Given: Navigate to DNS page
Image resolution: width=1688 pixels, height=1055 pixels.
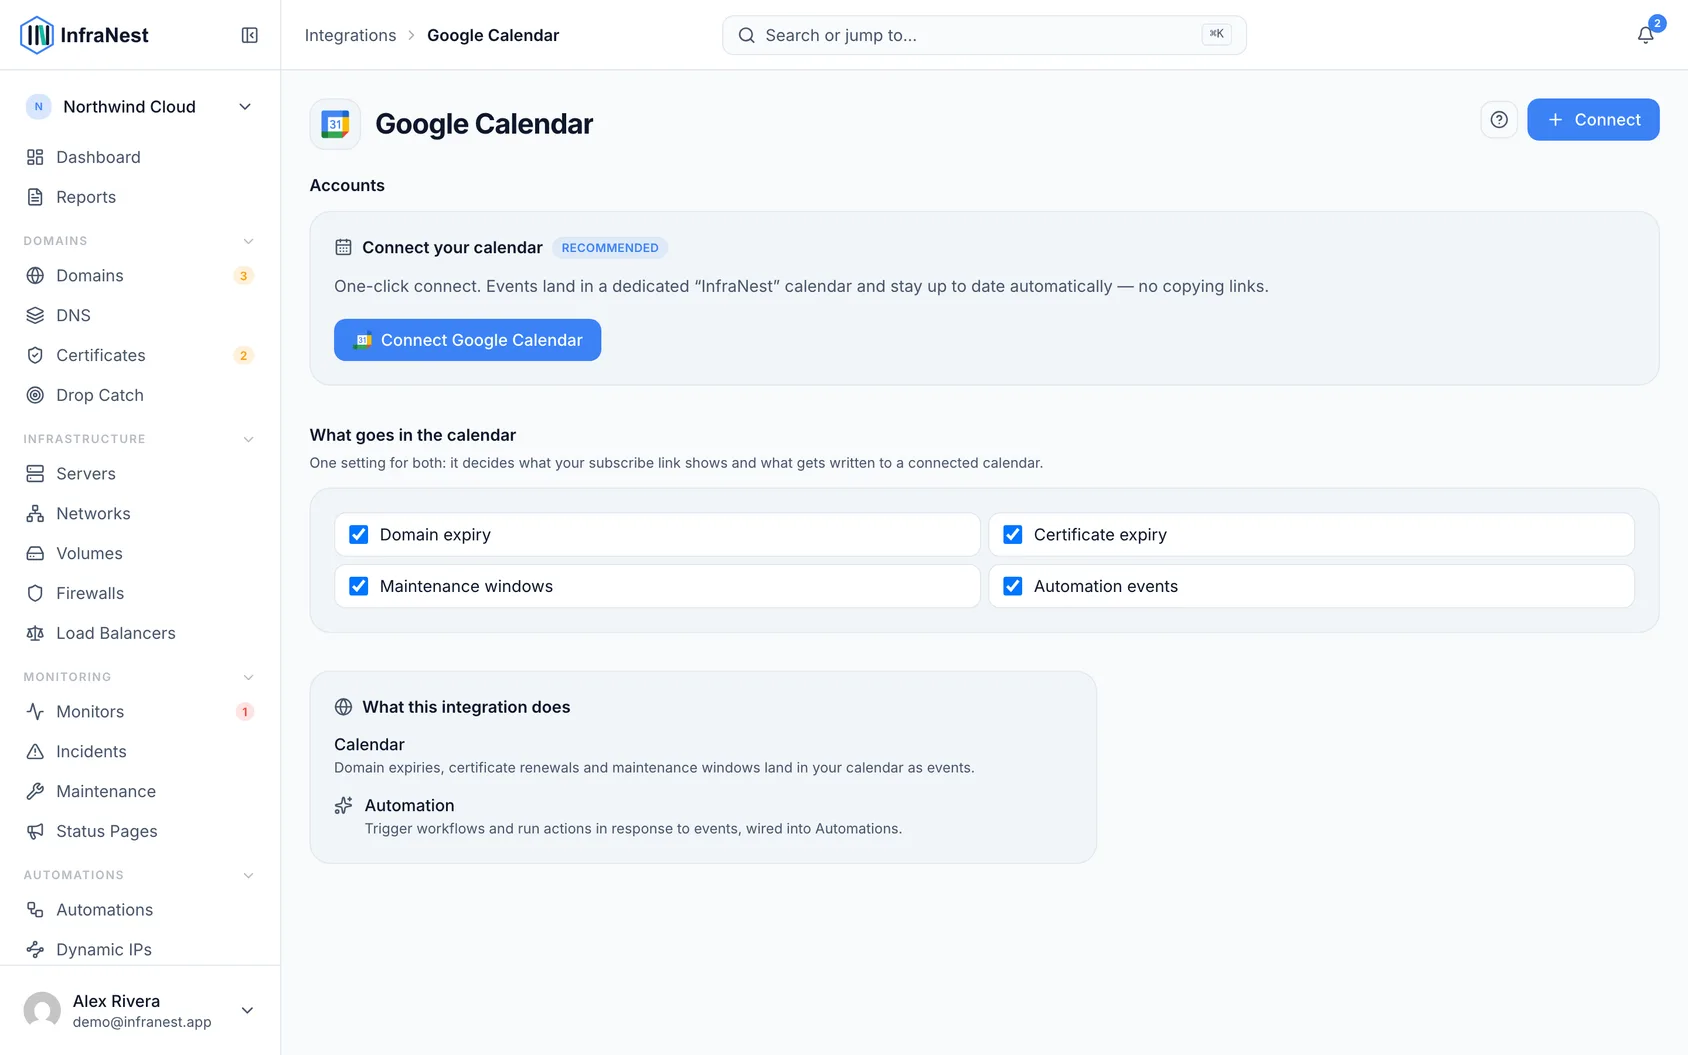Looking at the screenshot, I should coord(140,315).
